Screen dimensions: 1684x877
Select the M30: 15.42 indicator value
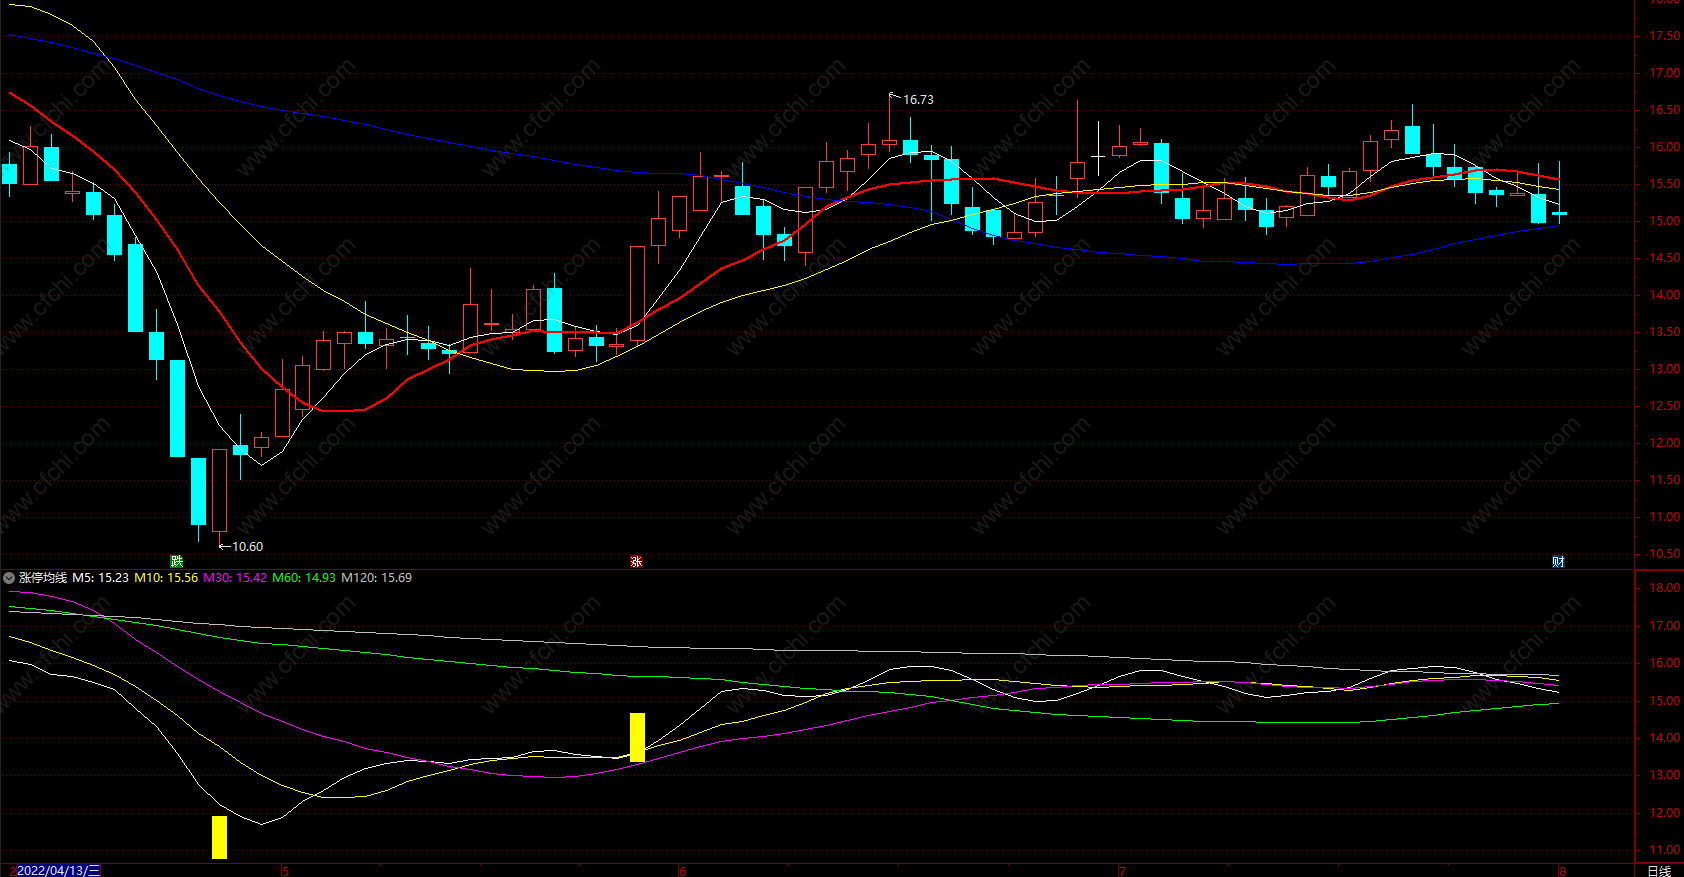pyautogui.click(x=235, y=578)
